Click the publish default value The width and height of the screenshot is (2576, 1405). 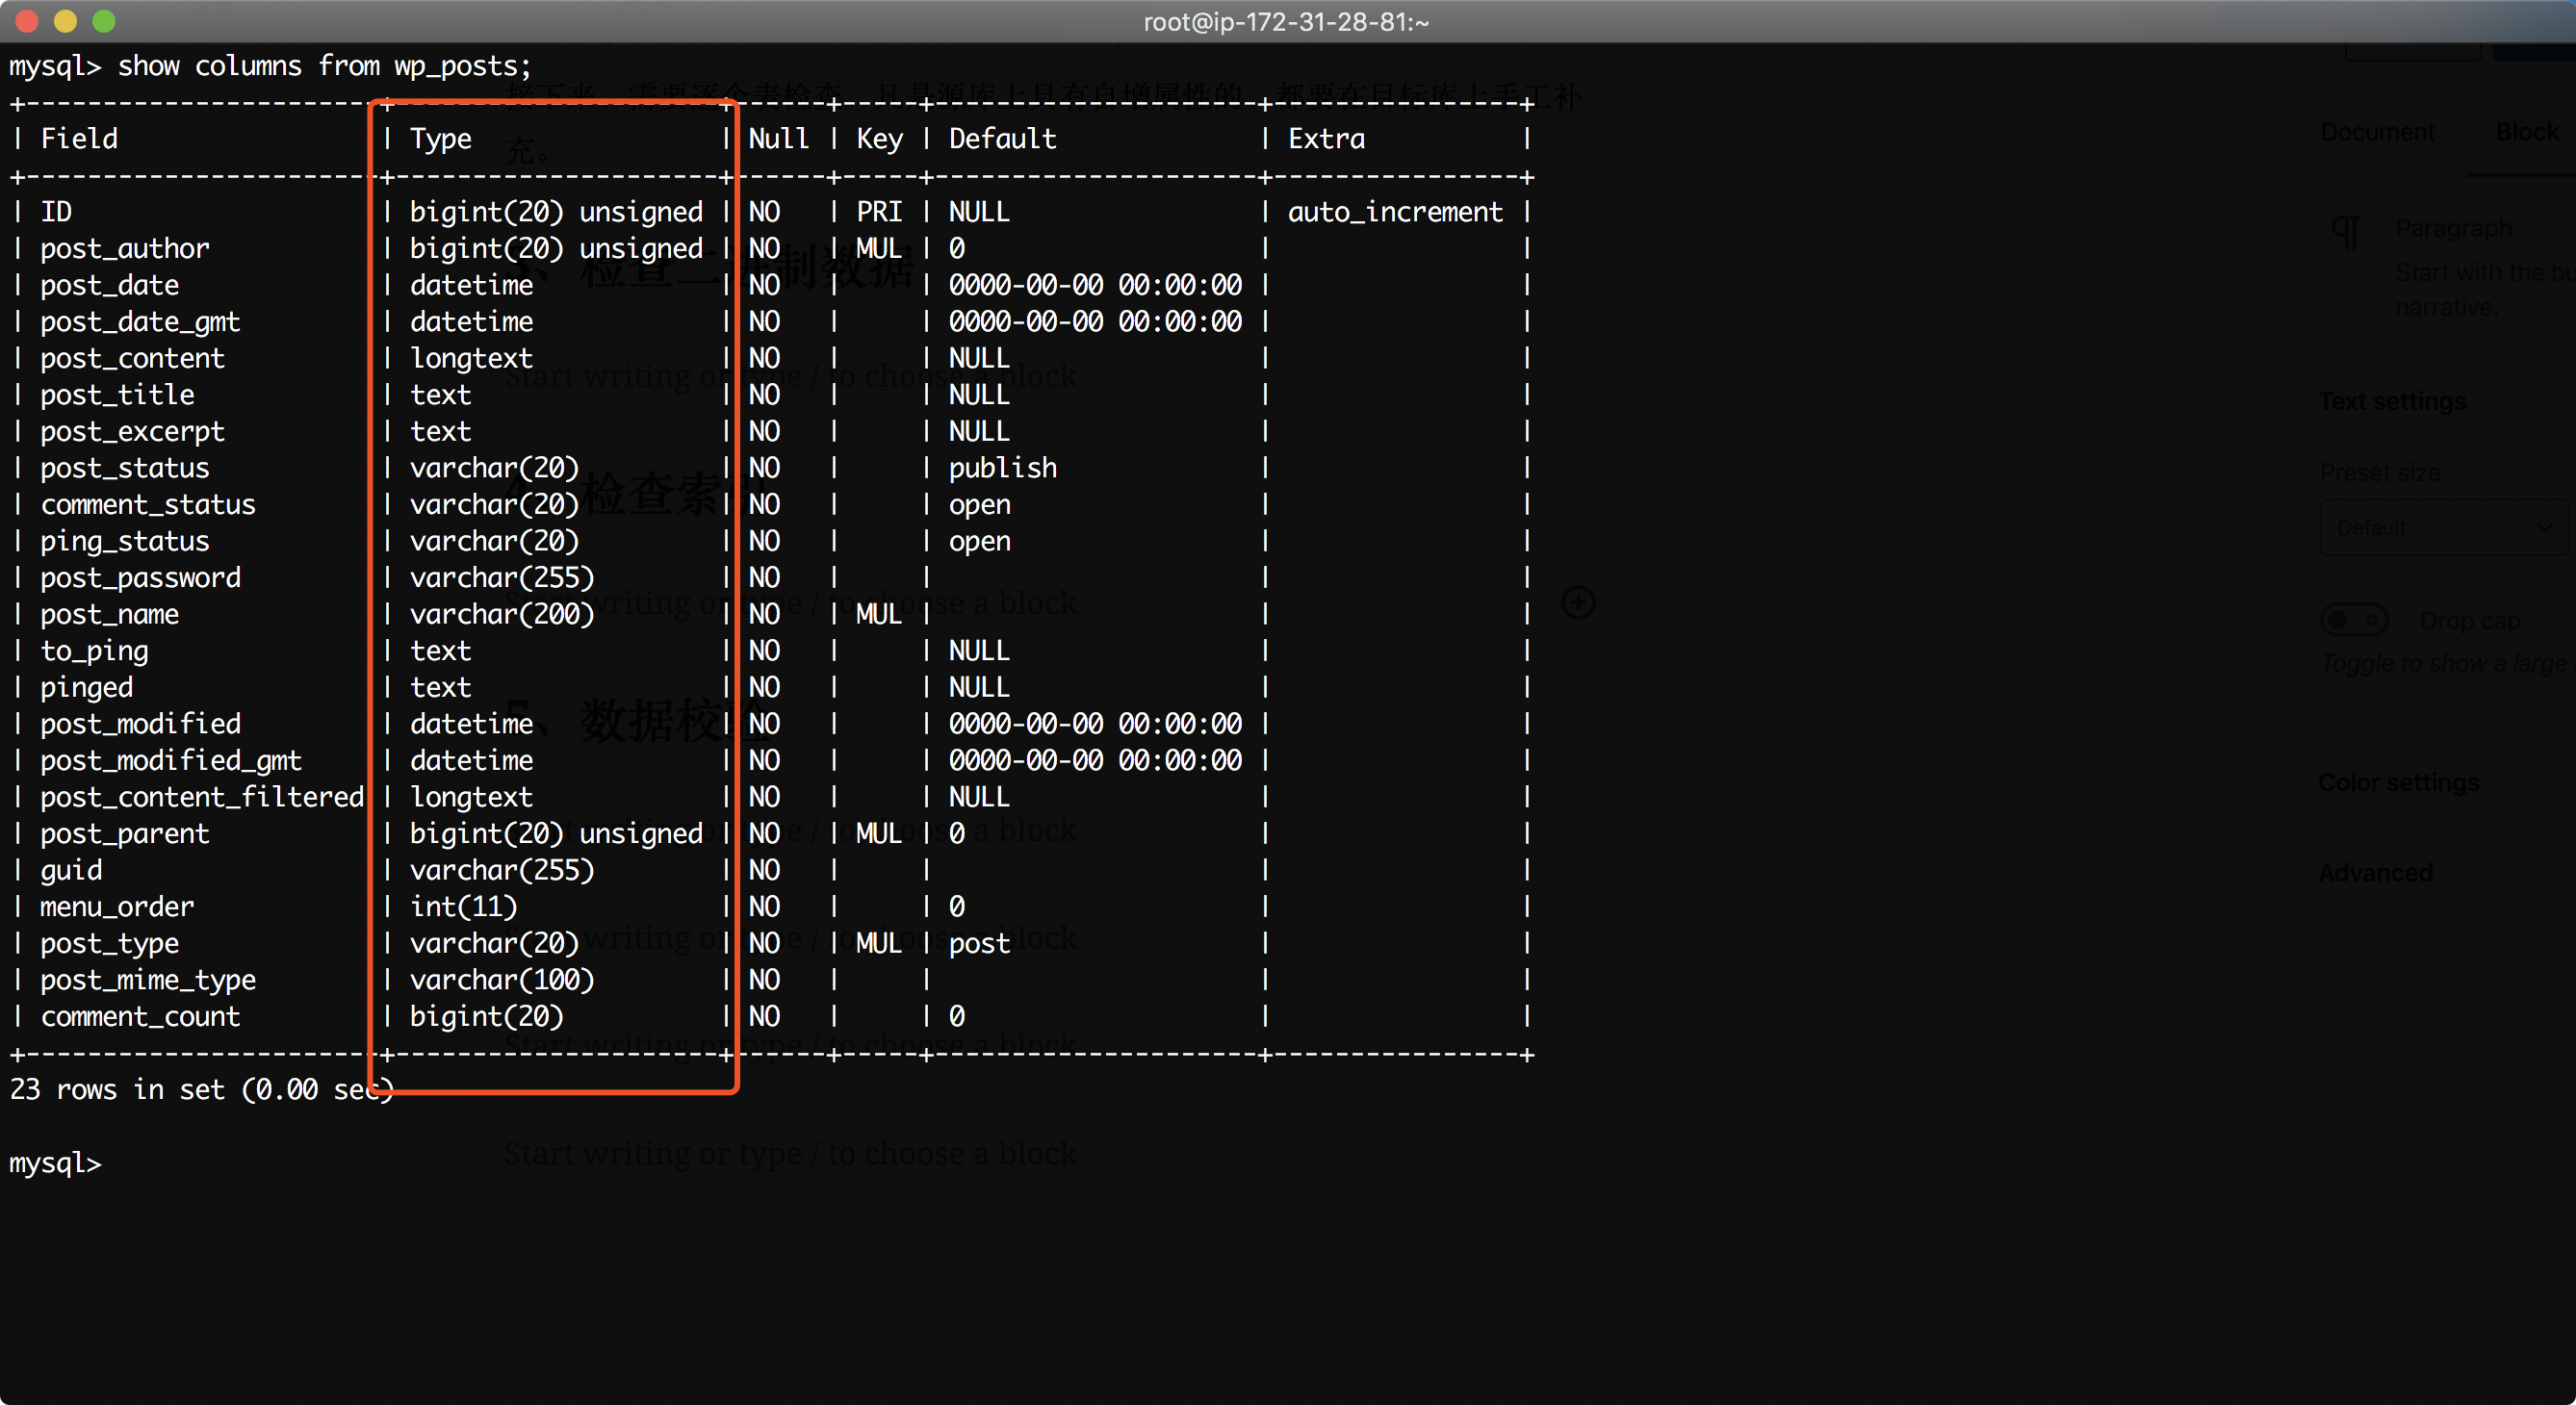click(1002, 468)
